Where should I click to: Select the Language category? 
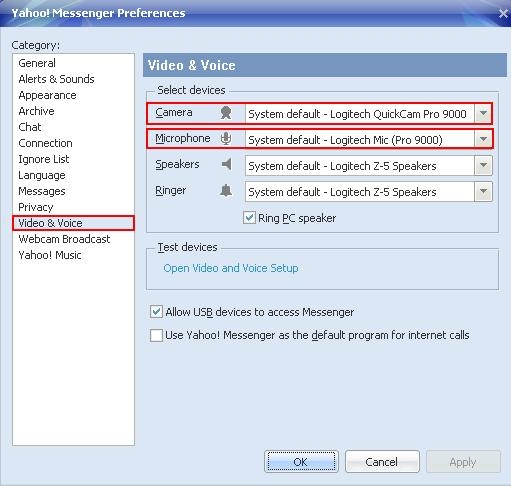click(42, 175)
